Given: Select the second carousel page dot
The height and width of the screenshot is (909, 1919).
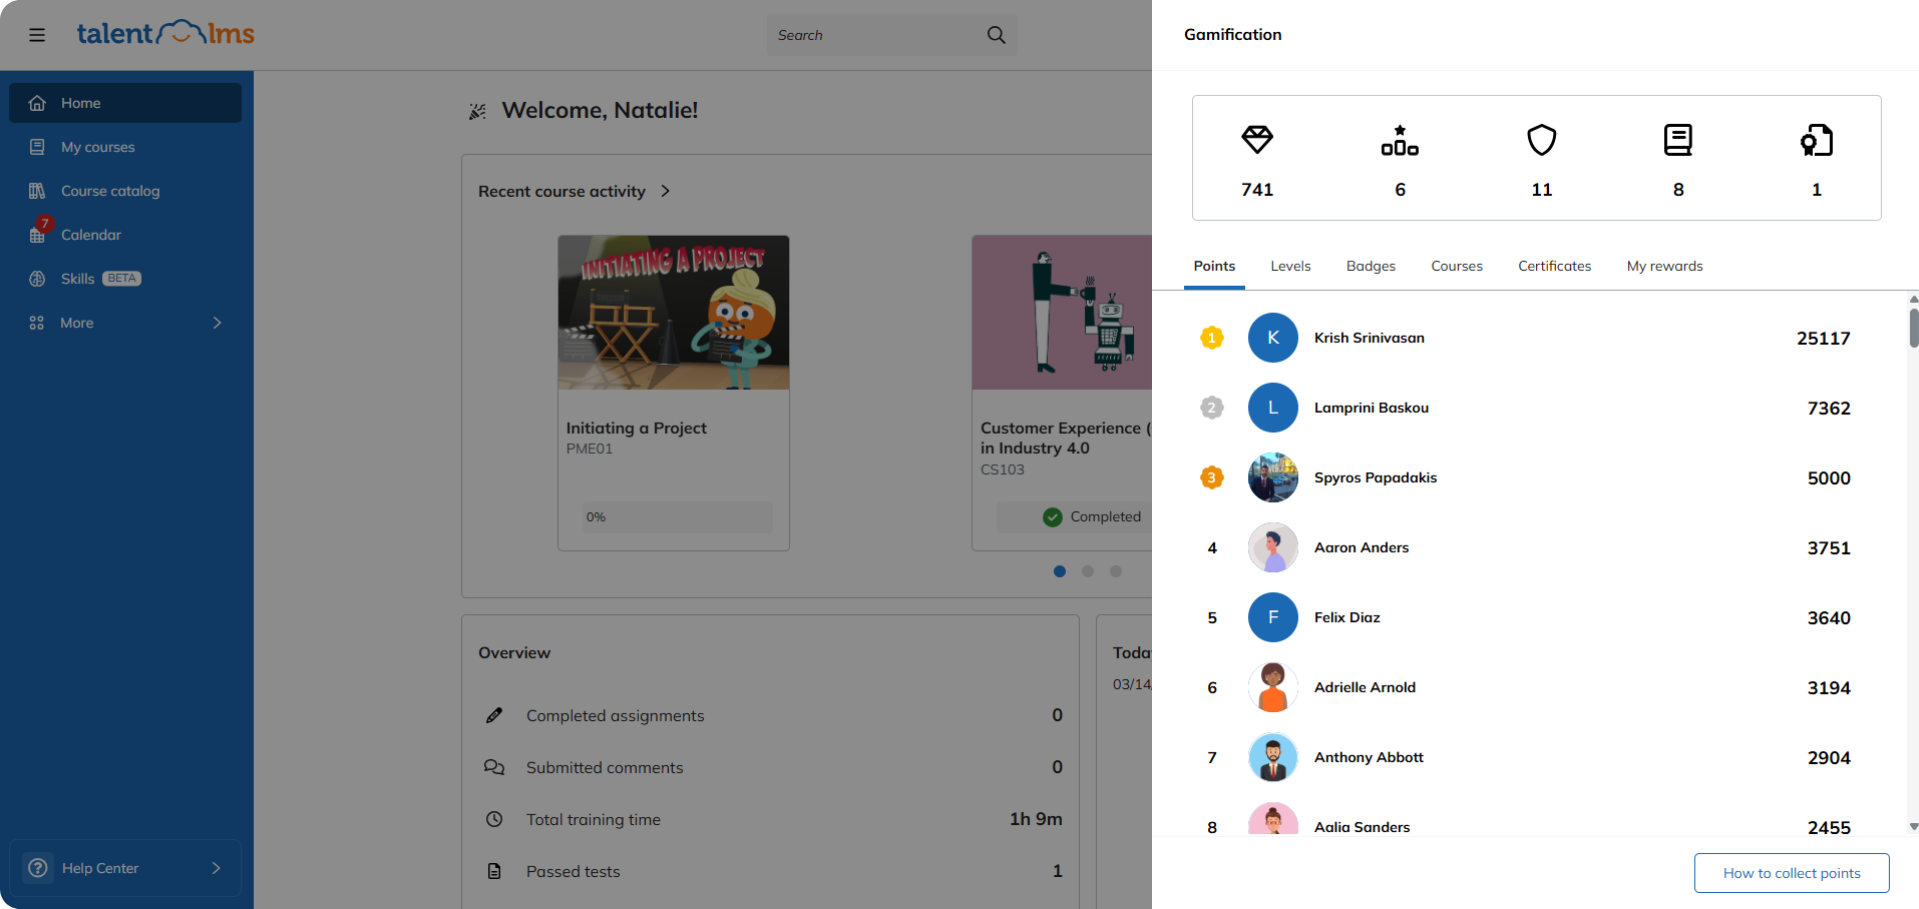Looking at the screenshot, I should pos(1088,571).
